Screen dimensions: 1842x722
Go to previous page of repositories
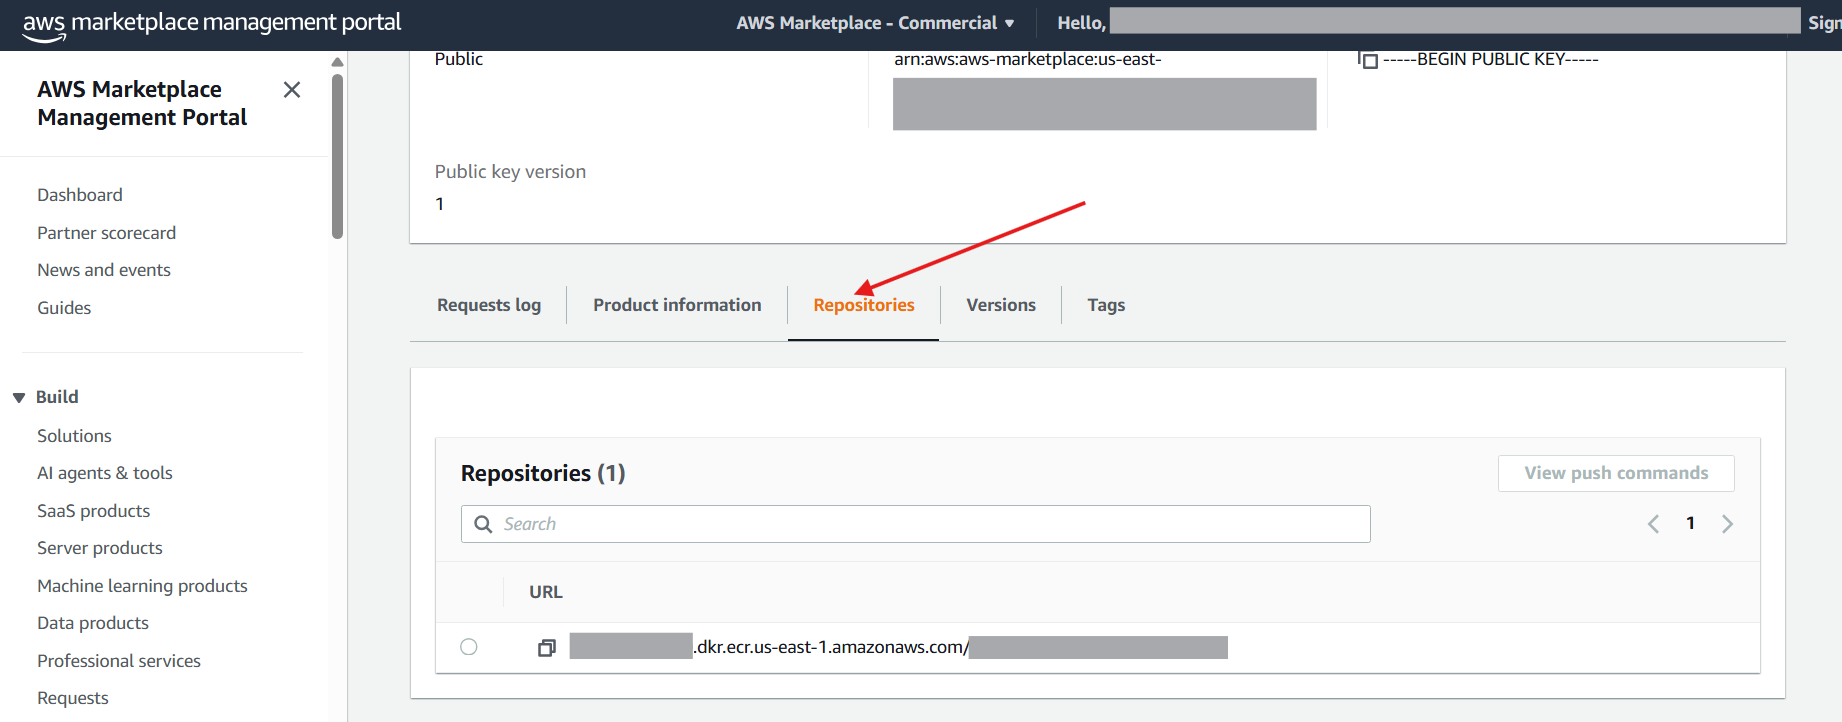(x=1653, y=524)
